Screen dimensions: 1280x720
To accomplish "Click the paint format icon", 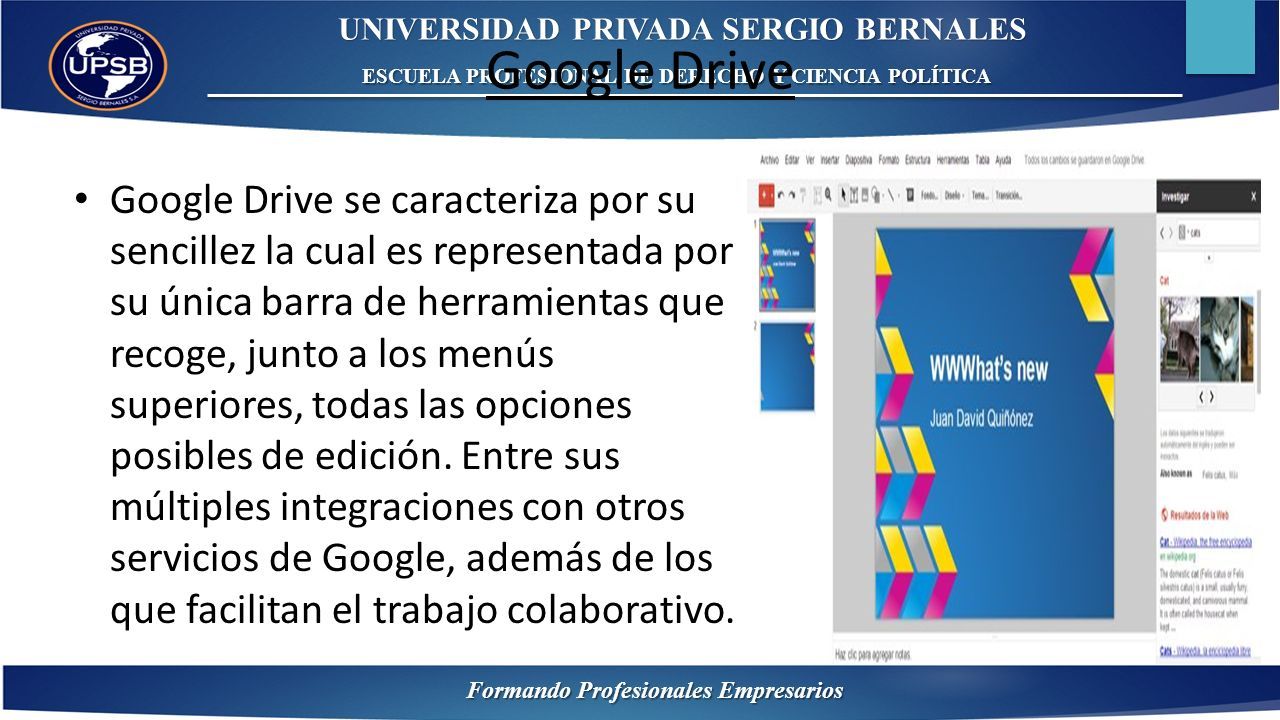I will [x=803, y=195].
